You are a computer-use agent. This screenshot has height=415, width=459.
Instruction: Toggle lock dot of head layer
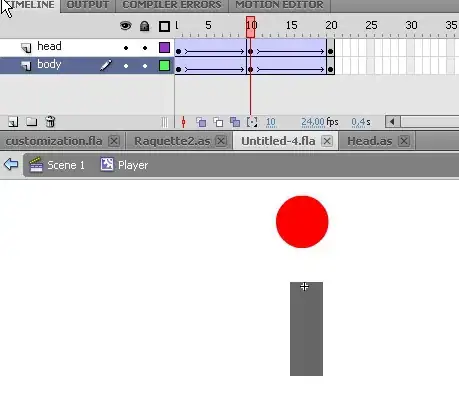(145, 48)
